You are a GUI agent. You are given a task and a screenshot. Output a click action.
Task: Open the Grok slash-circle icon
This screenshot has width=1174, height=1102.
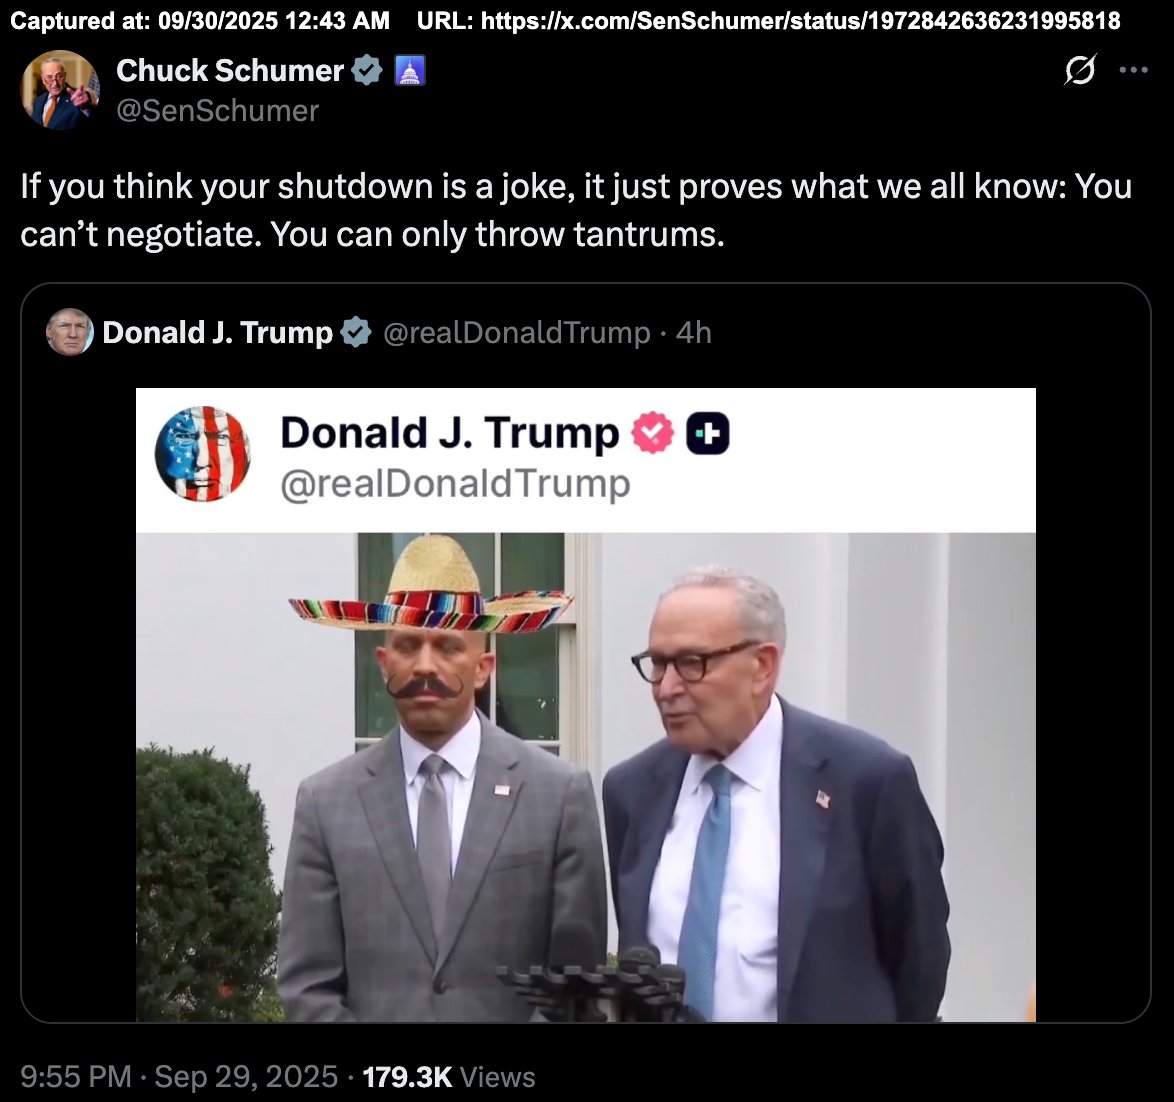(1080, 70)
